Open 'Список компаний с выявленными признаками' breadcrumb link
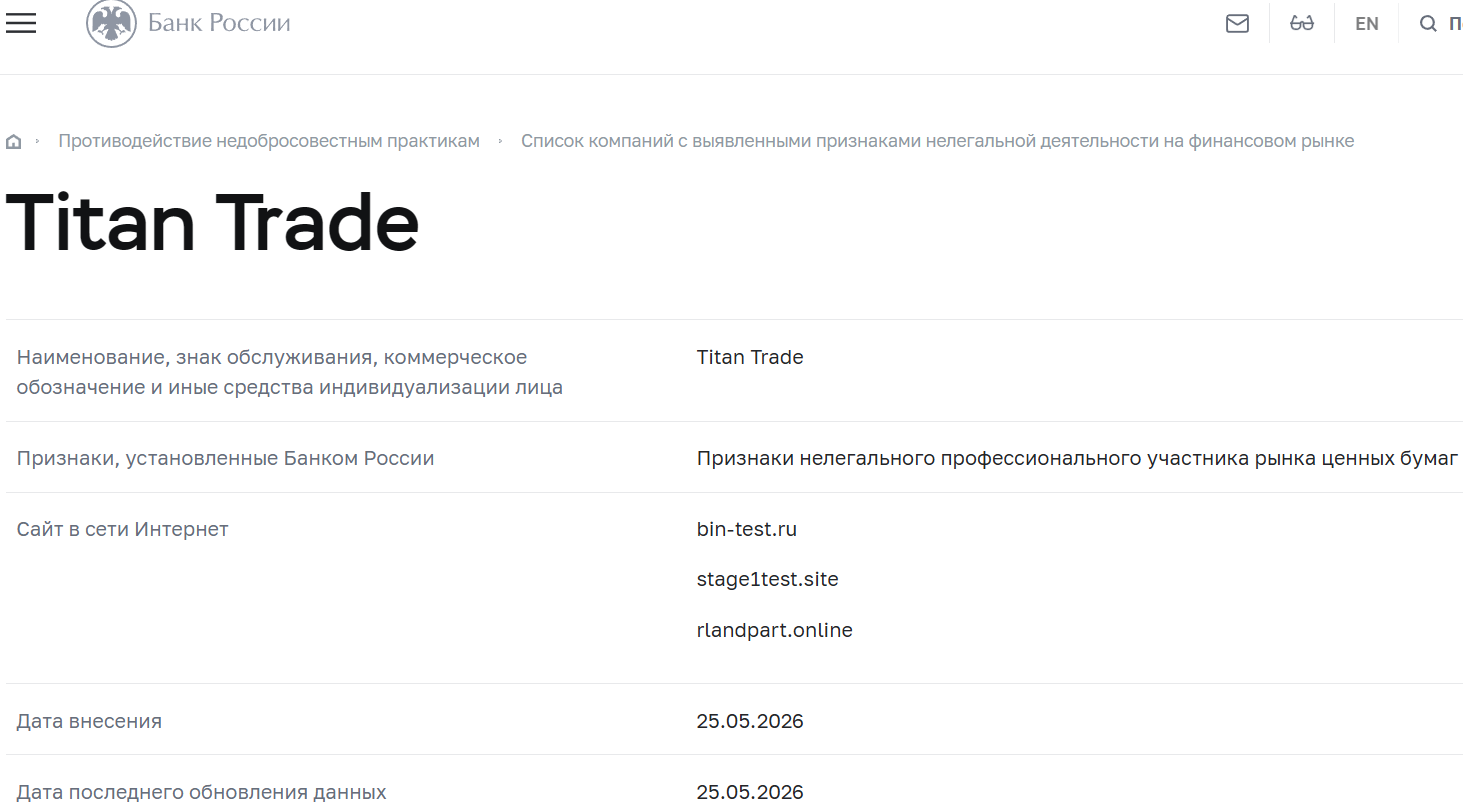Viewport: 1463px width, 812px height. pos(937,141)
